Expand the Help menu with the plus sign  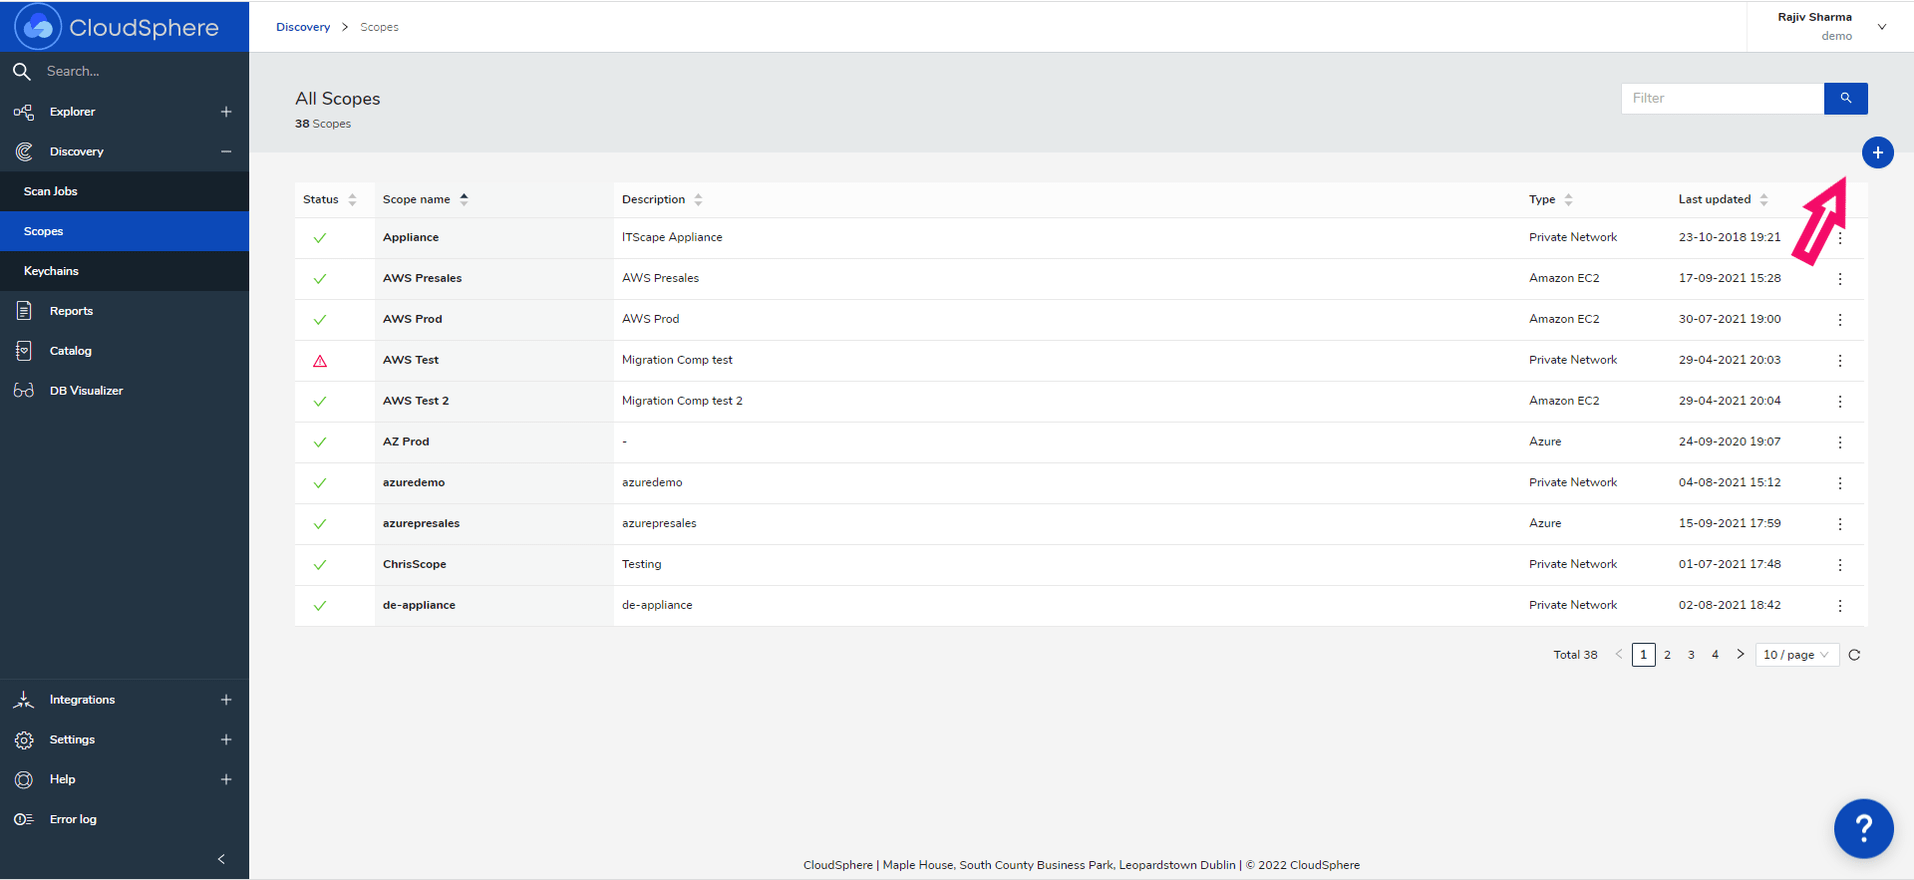pos(226,780)
